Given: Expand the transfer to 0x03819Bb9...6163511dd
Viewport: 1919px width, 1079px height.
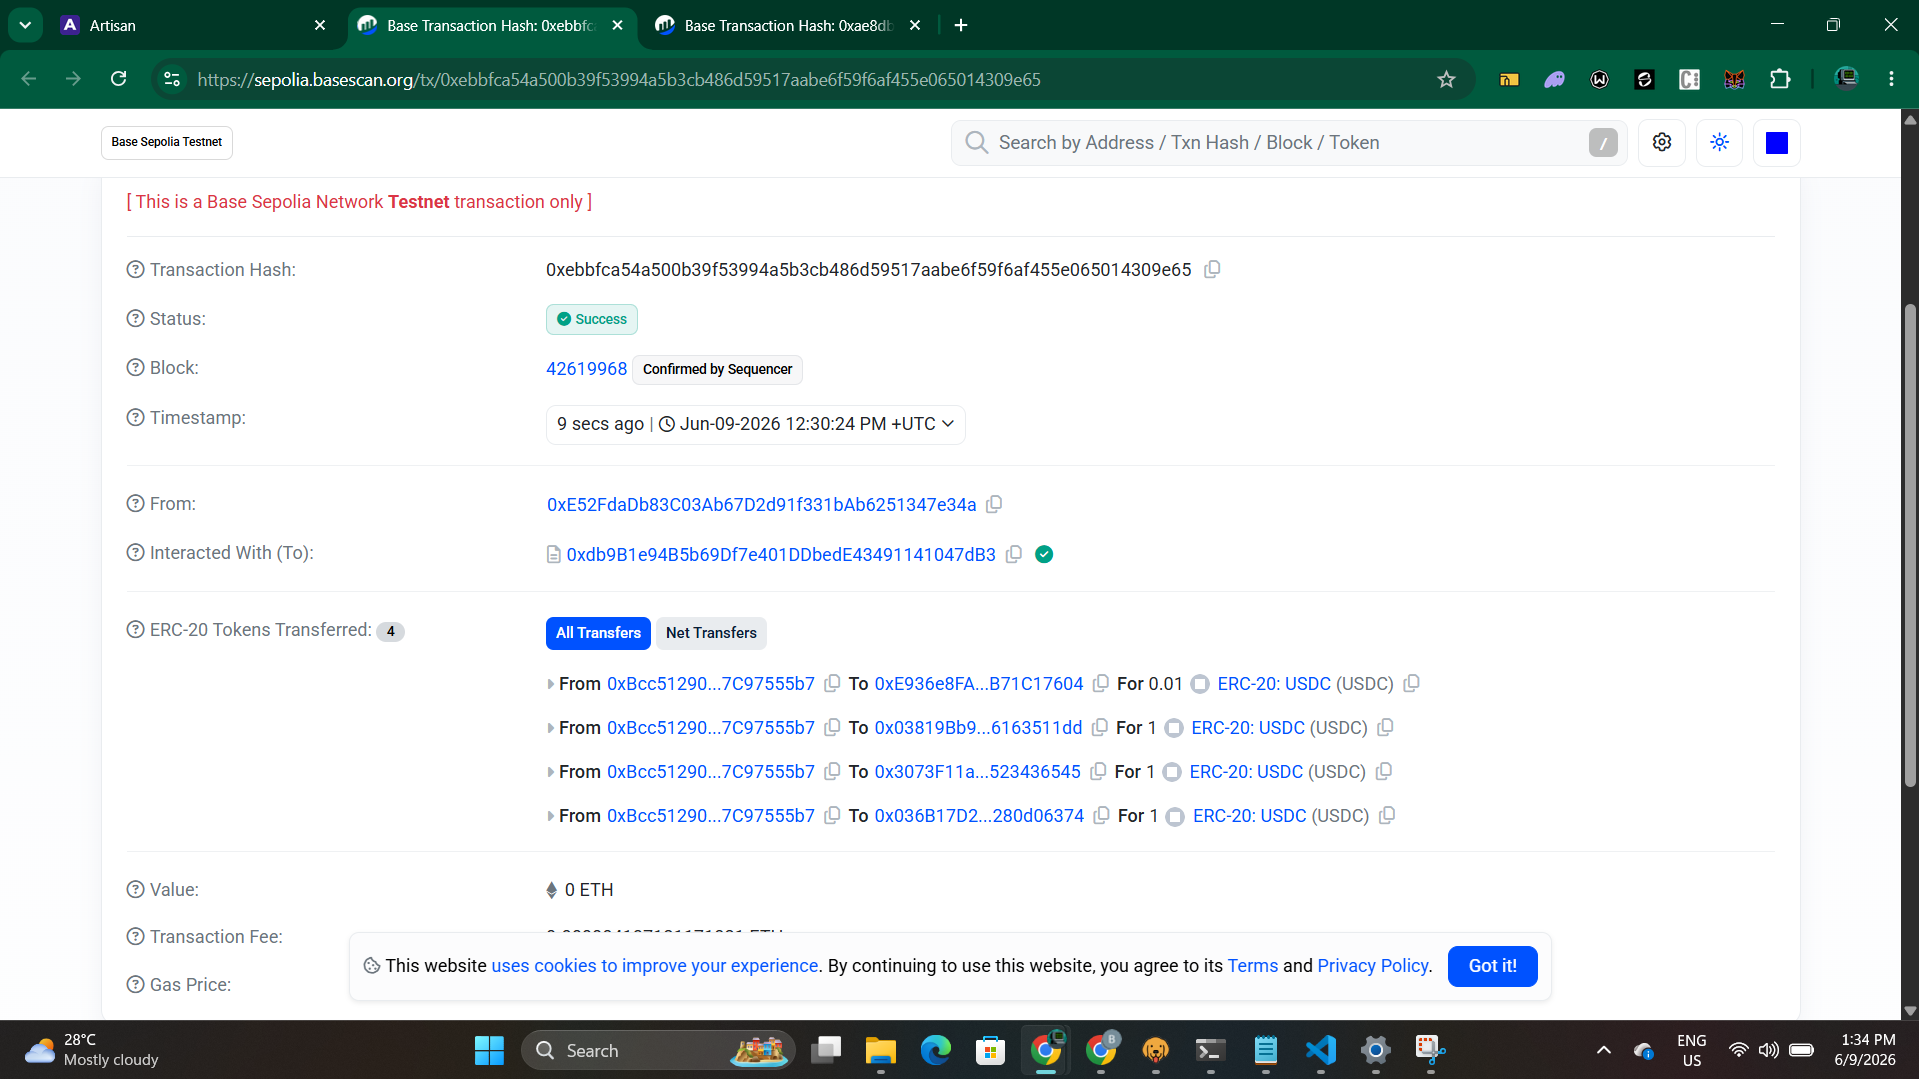Looking at the screenshot, I should tap(551, 728).
